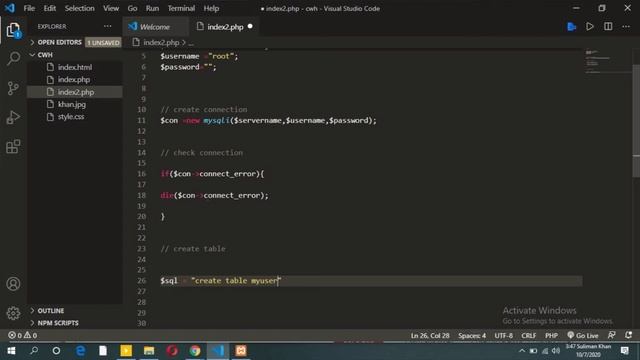Click Ln 26, Col 28 in status bar

click(430, 335)
